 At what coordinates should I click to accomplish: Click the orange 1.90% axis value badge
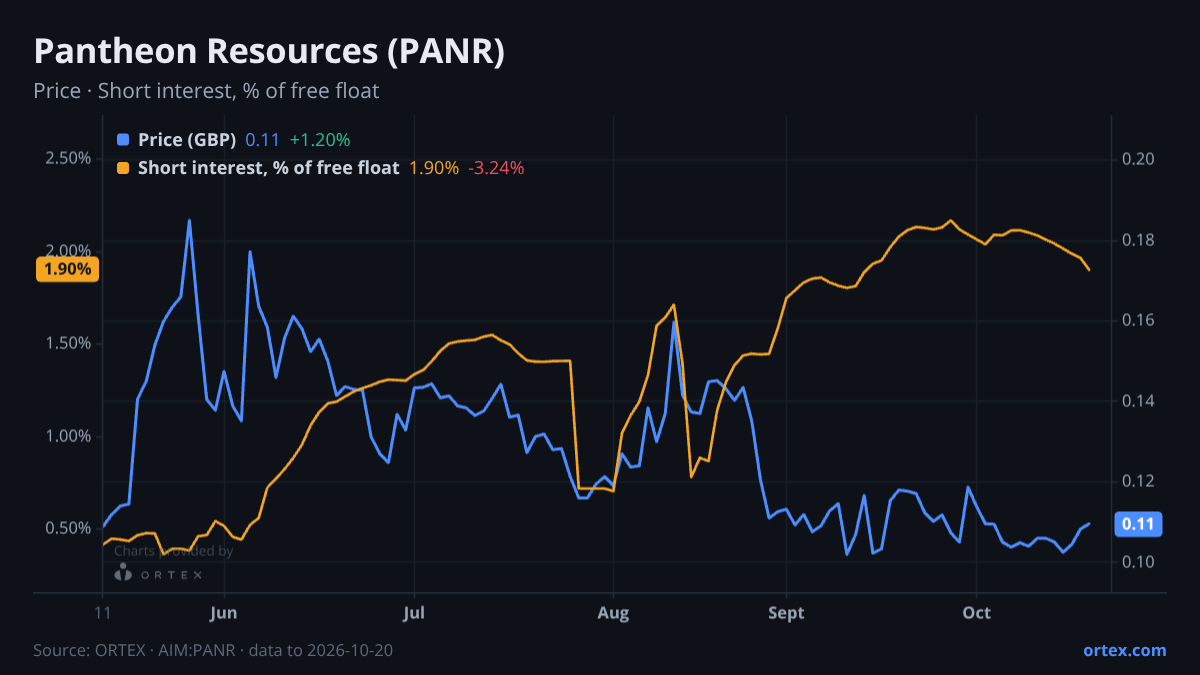point(68,269)
